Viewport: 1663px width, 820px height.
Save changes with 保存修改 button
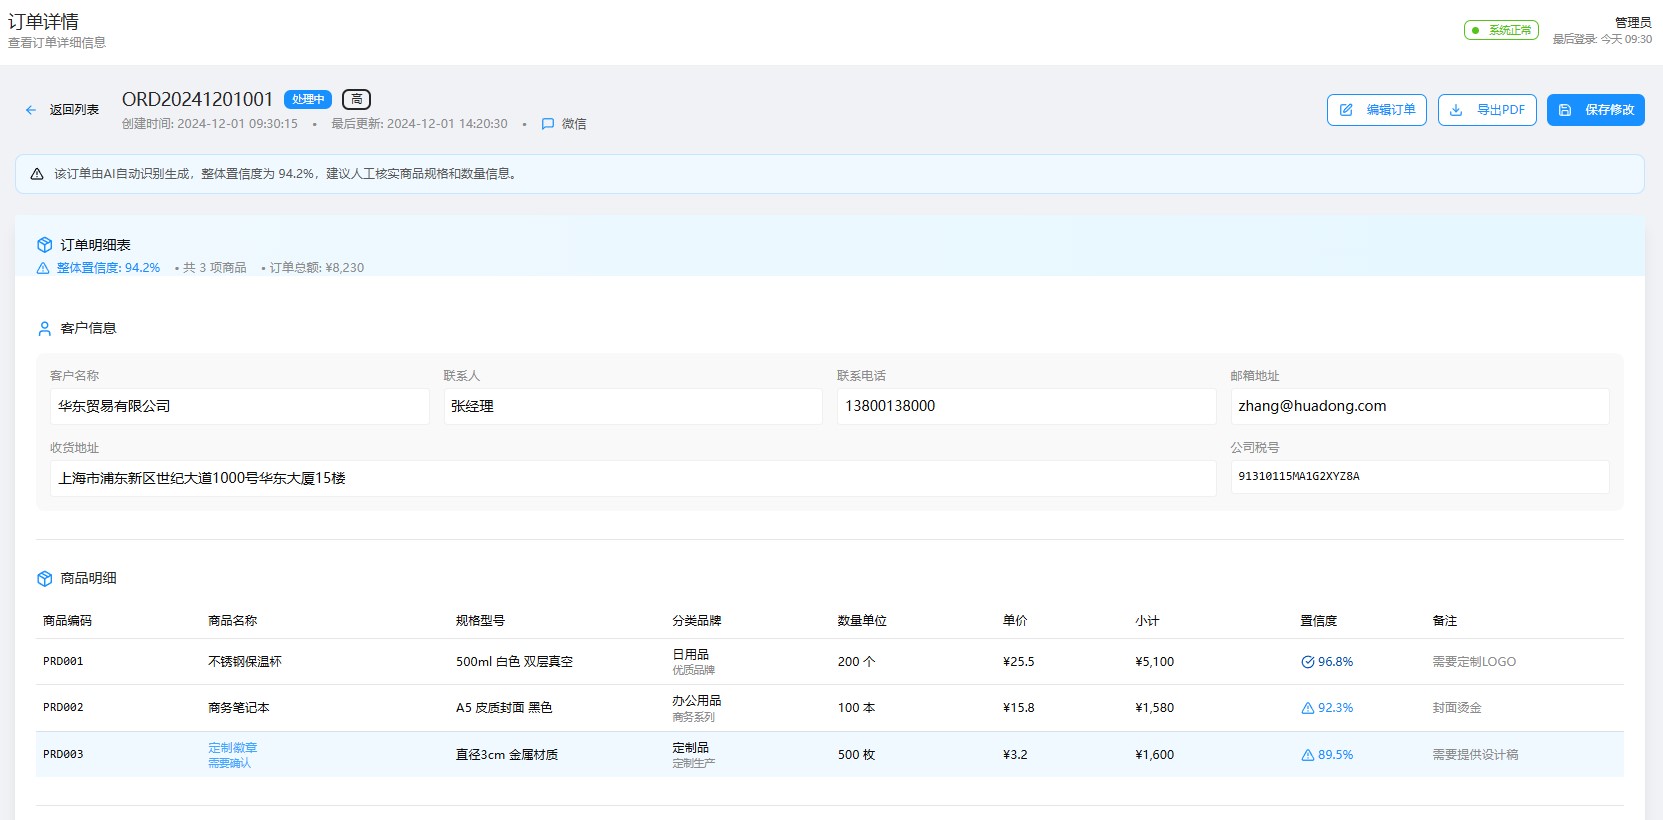click(x=1595, y=110)
